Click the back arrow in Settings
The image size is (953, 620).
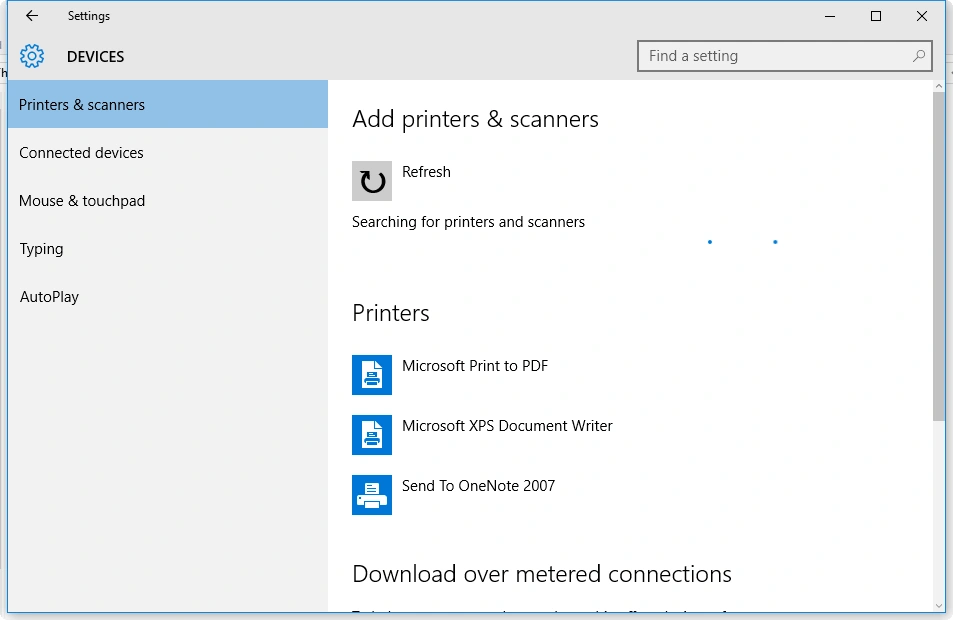coord(32,16)
